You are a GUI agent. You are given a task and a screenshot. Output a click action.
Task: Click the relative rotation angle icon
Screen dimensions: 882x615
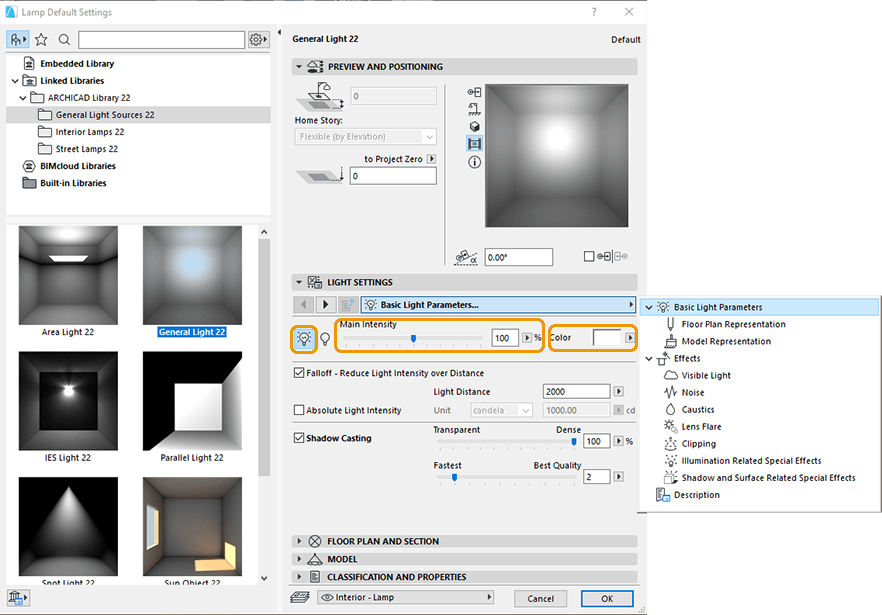466,257
